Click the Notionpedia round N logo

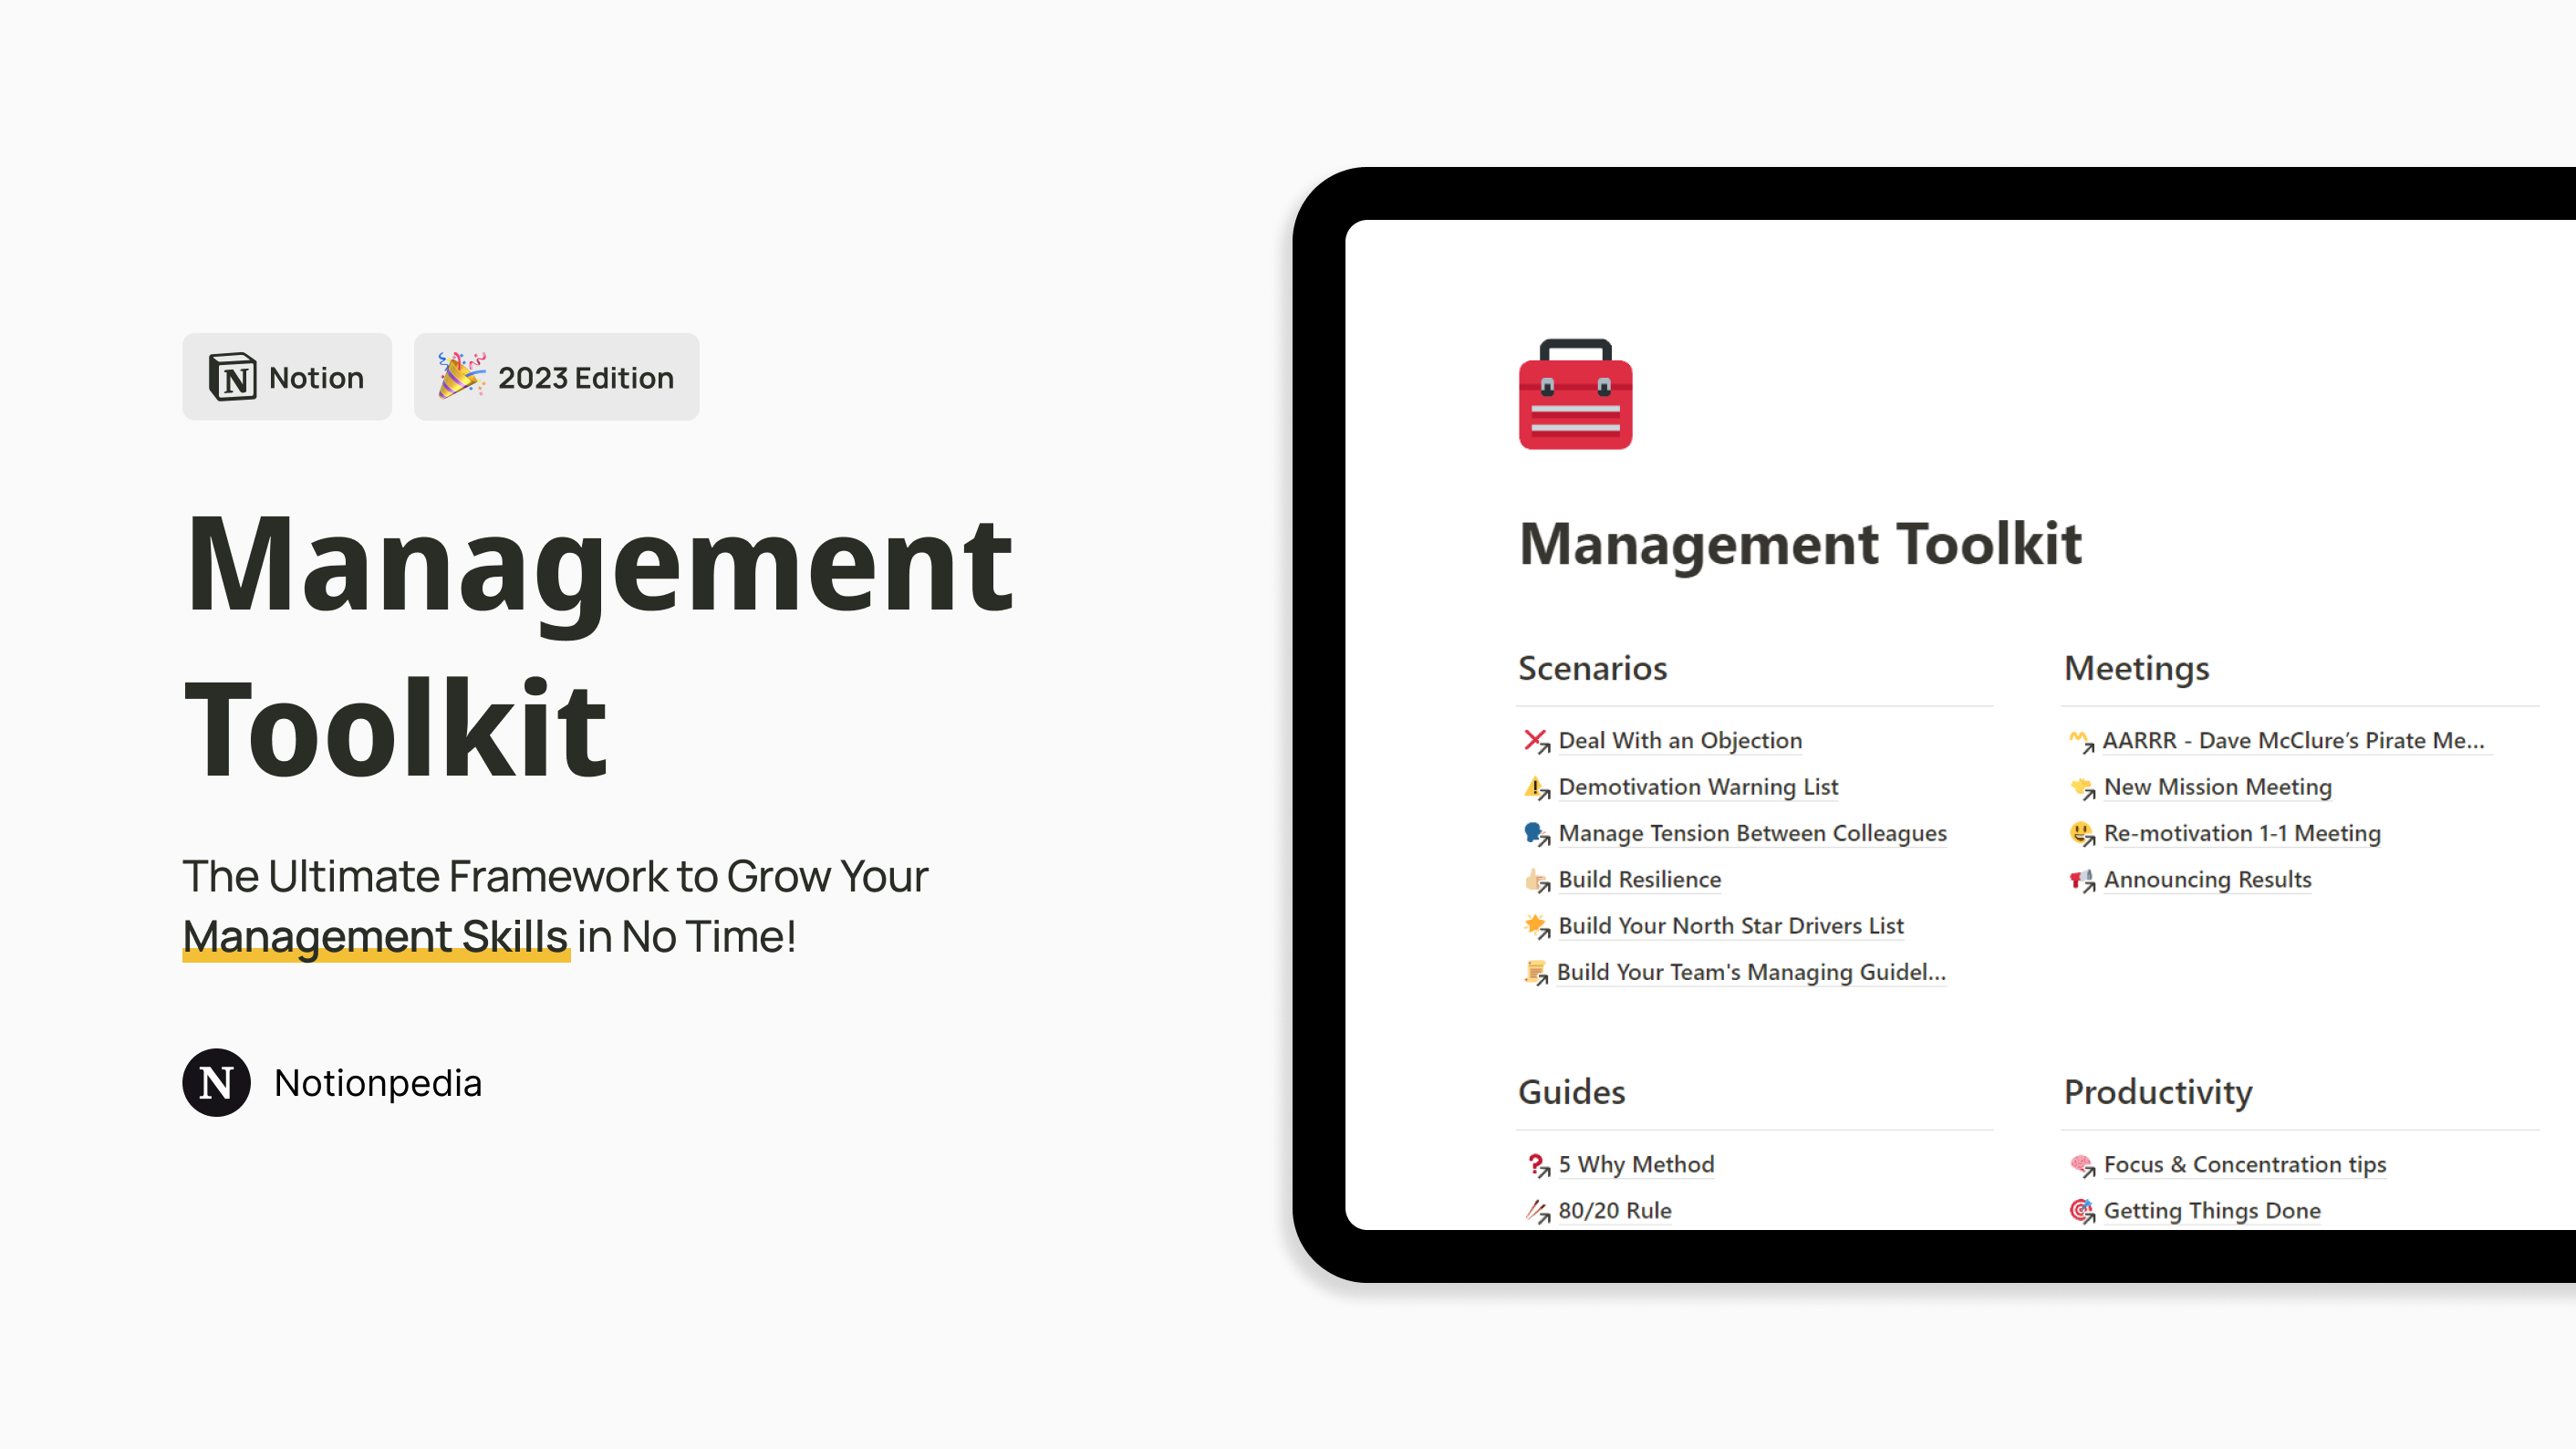[x=216, y=1082]
